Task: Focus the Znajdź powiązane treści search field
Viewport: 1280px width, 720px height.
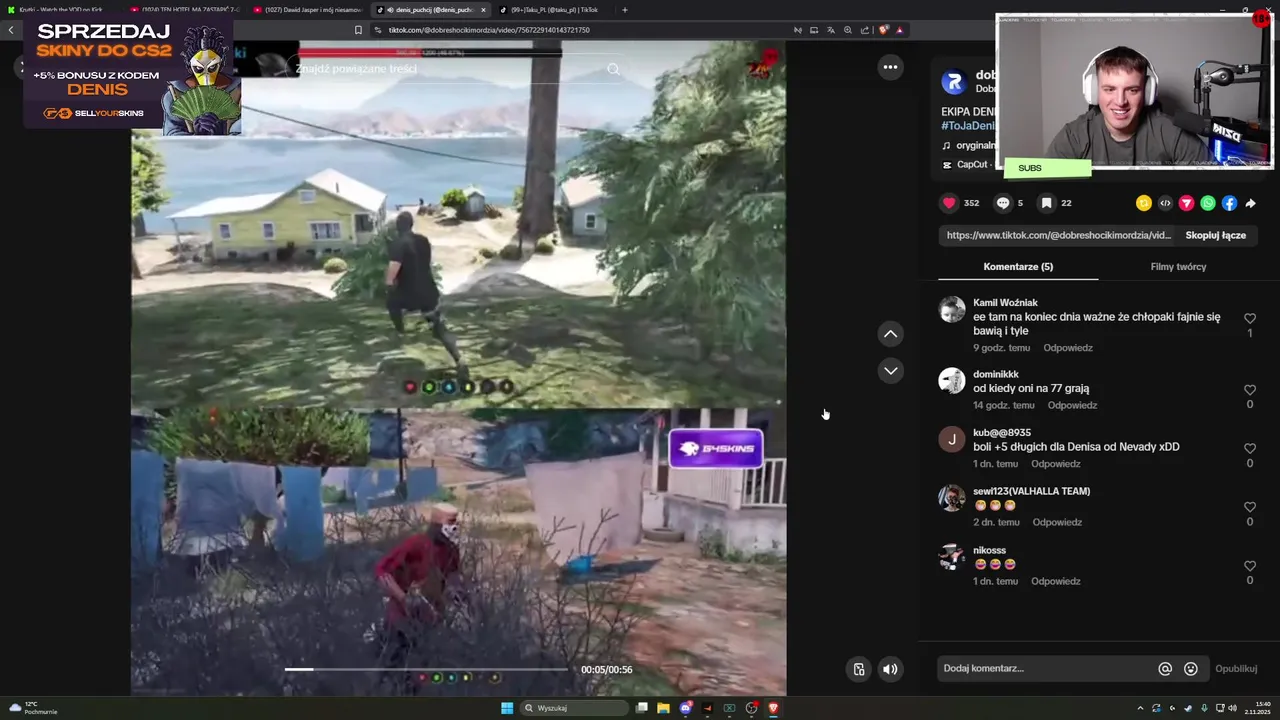Action: (x=445, y=69)
